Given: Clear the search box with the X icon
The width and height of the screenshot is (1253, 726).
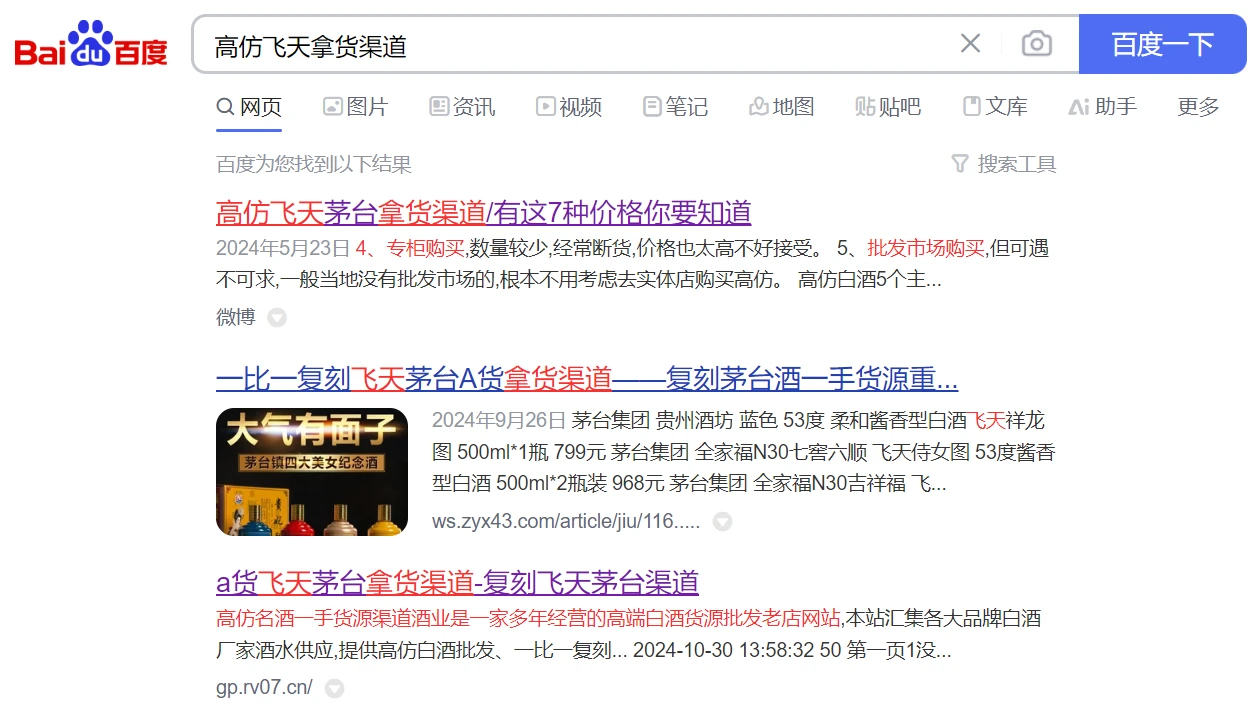Looking at the screenshot, I should (x=970, y=44).
